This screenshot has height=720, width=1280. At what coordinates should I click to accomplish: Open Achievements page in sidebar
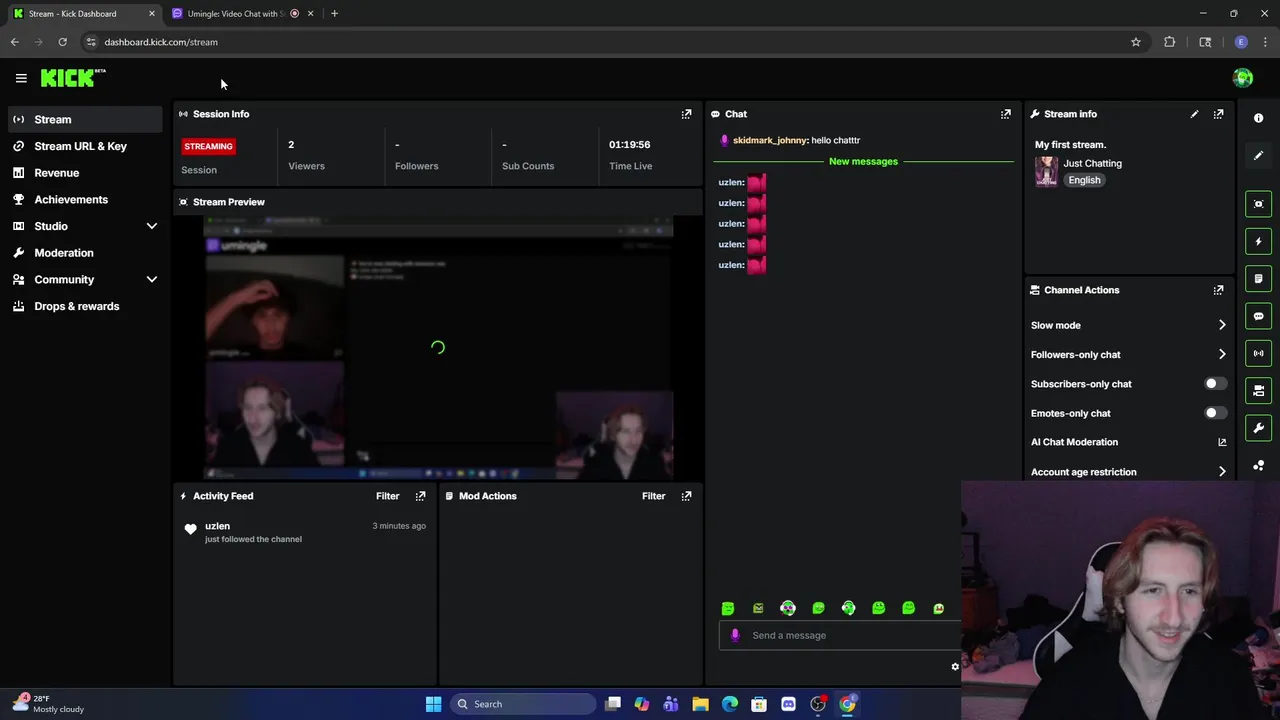point(85,200)
